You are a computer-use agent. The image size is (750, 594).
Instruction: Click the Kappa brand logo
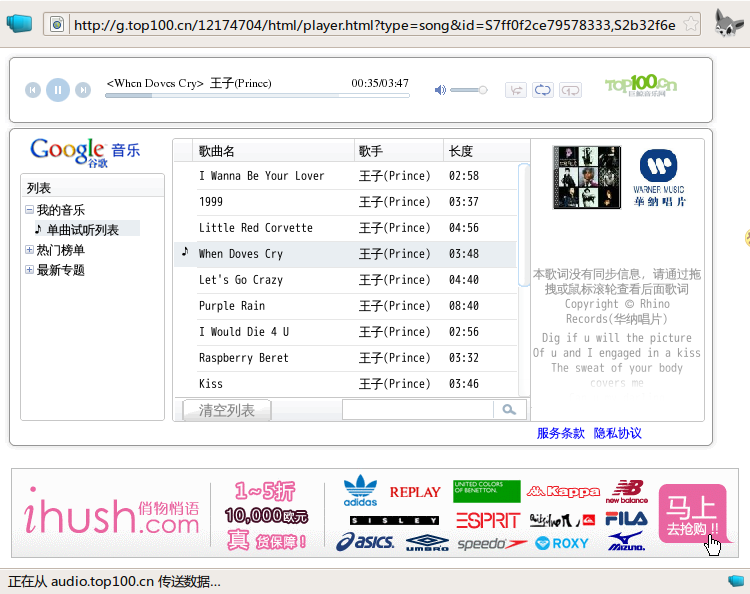point(563,491)
